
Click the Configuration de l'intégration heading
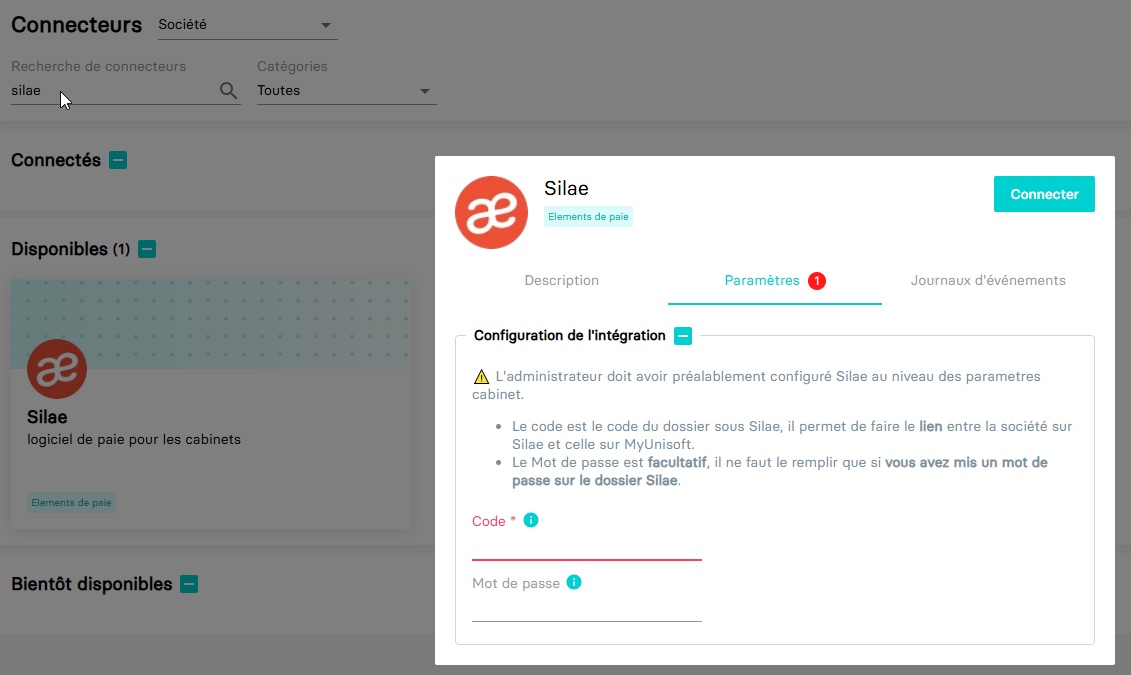[x=570, y=335]
